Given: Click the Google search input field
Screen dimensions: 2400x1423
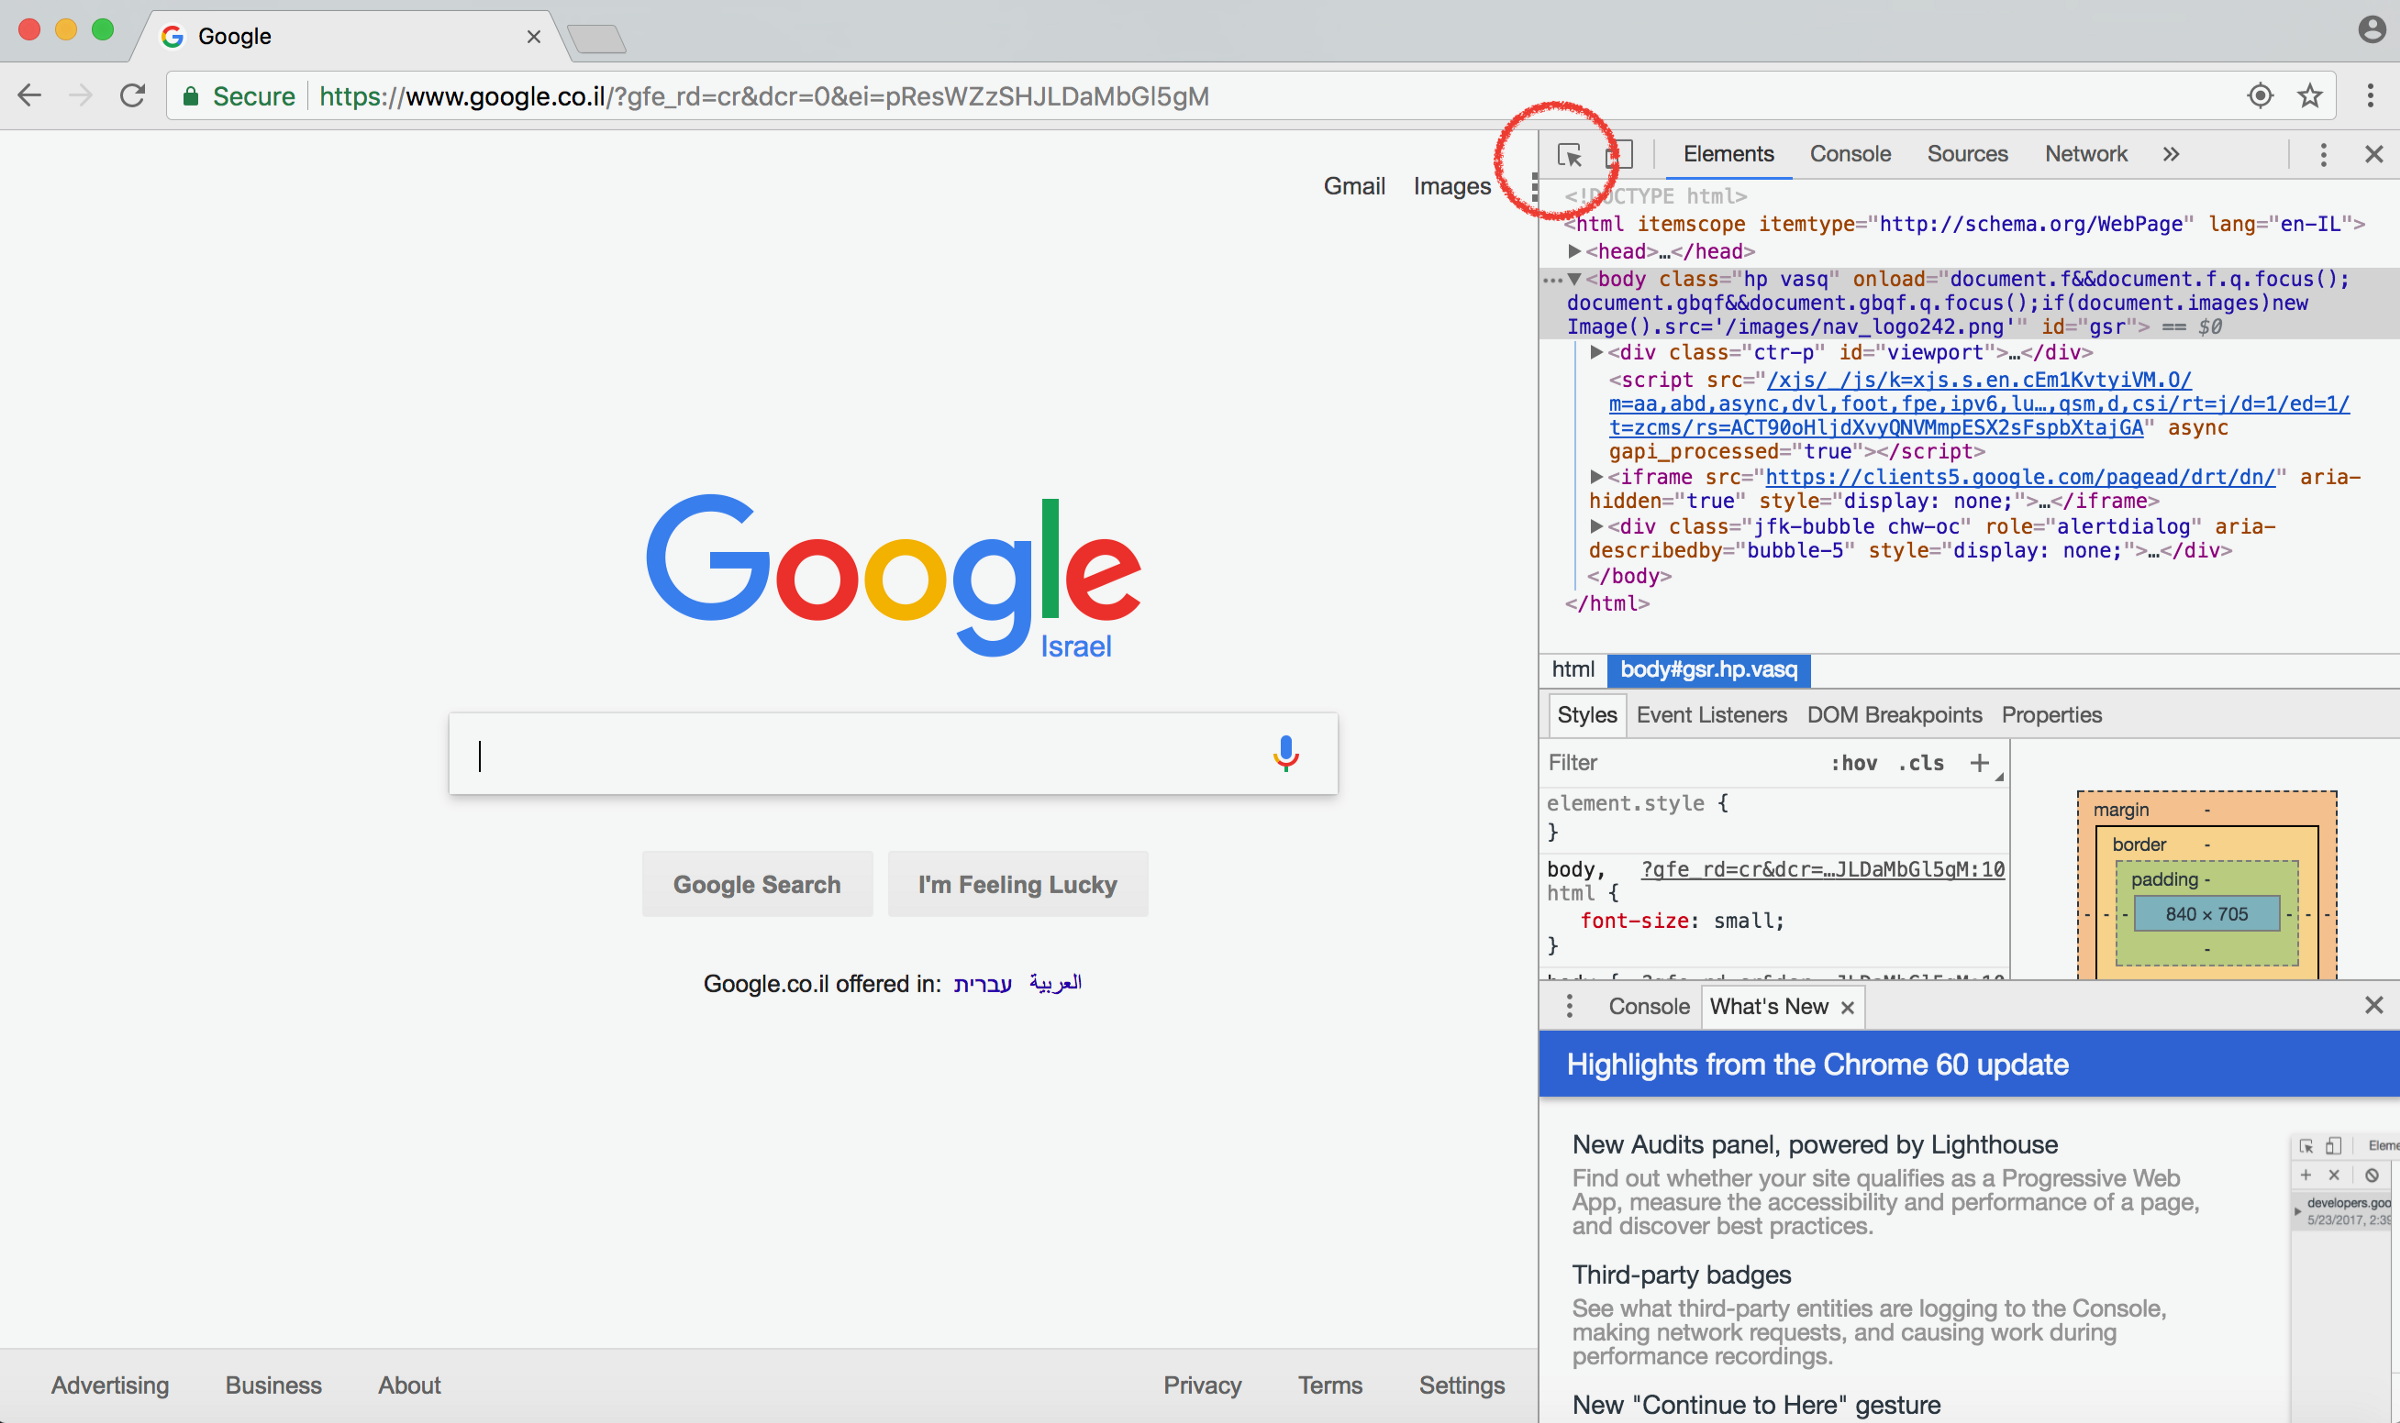Looking at the screenshot, I should pos(860,754).
